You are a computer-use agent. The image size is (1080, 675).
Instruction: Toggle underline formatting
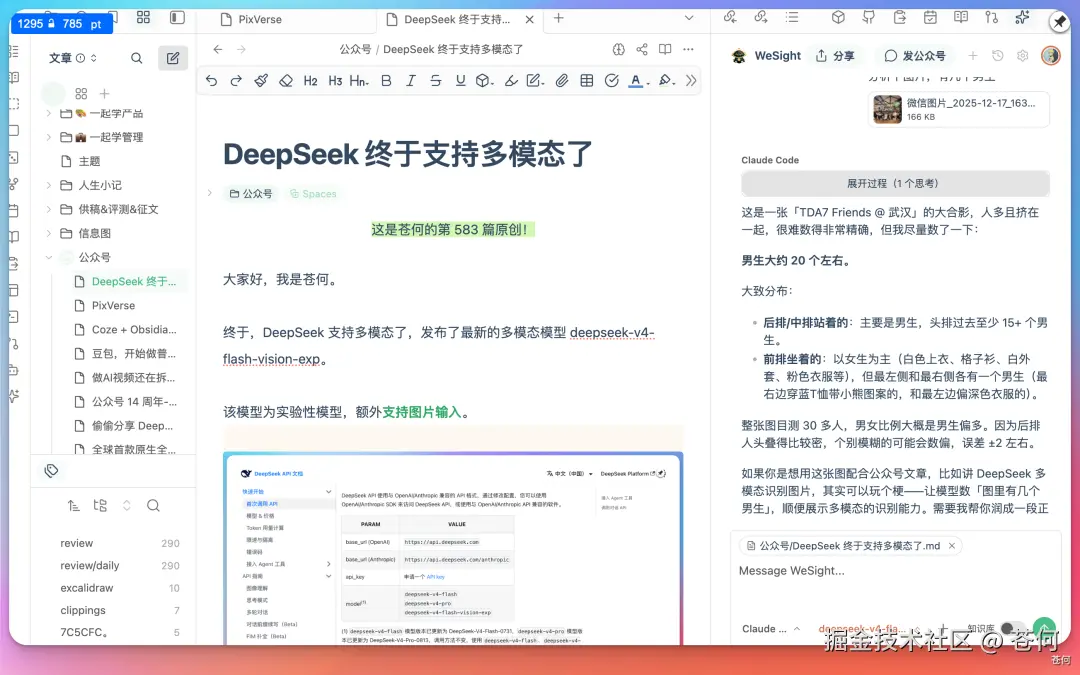click(461, 81)
